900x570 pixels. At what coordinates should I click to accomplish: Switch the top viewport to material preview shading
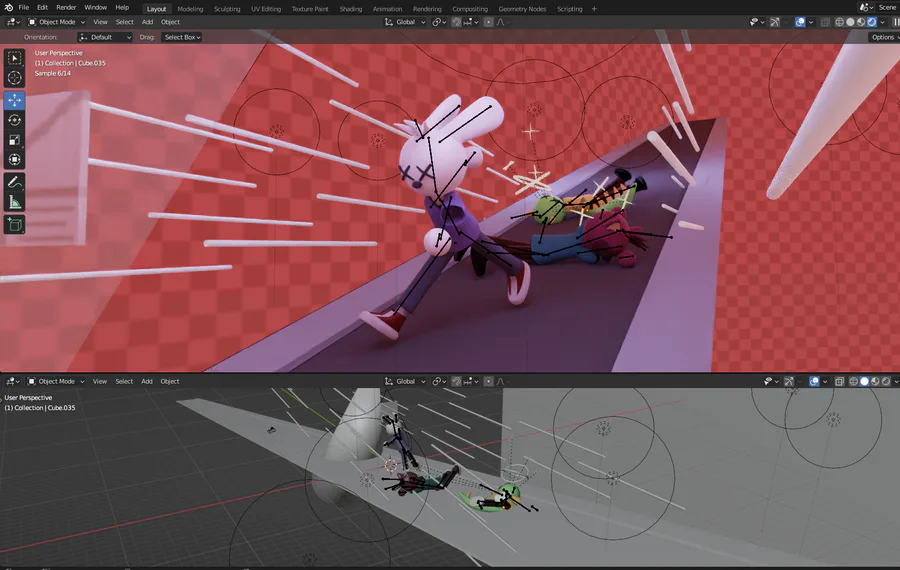pyautogui.click(x=861, y=22)
